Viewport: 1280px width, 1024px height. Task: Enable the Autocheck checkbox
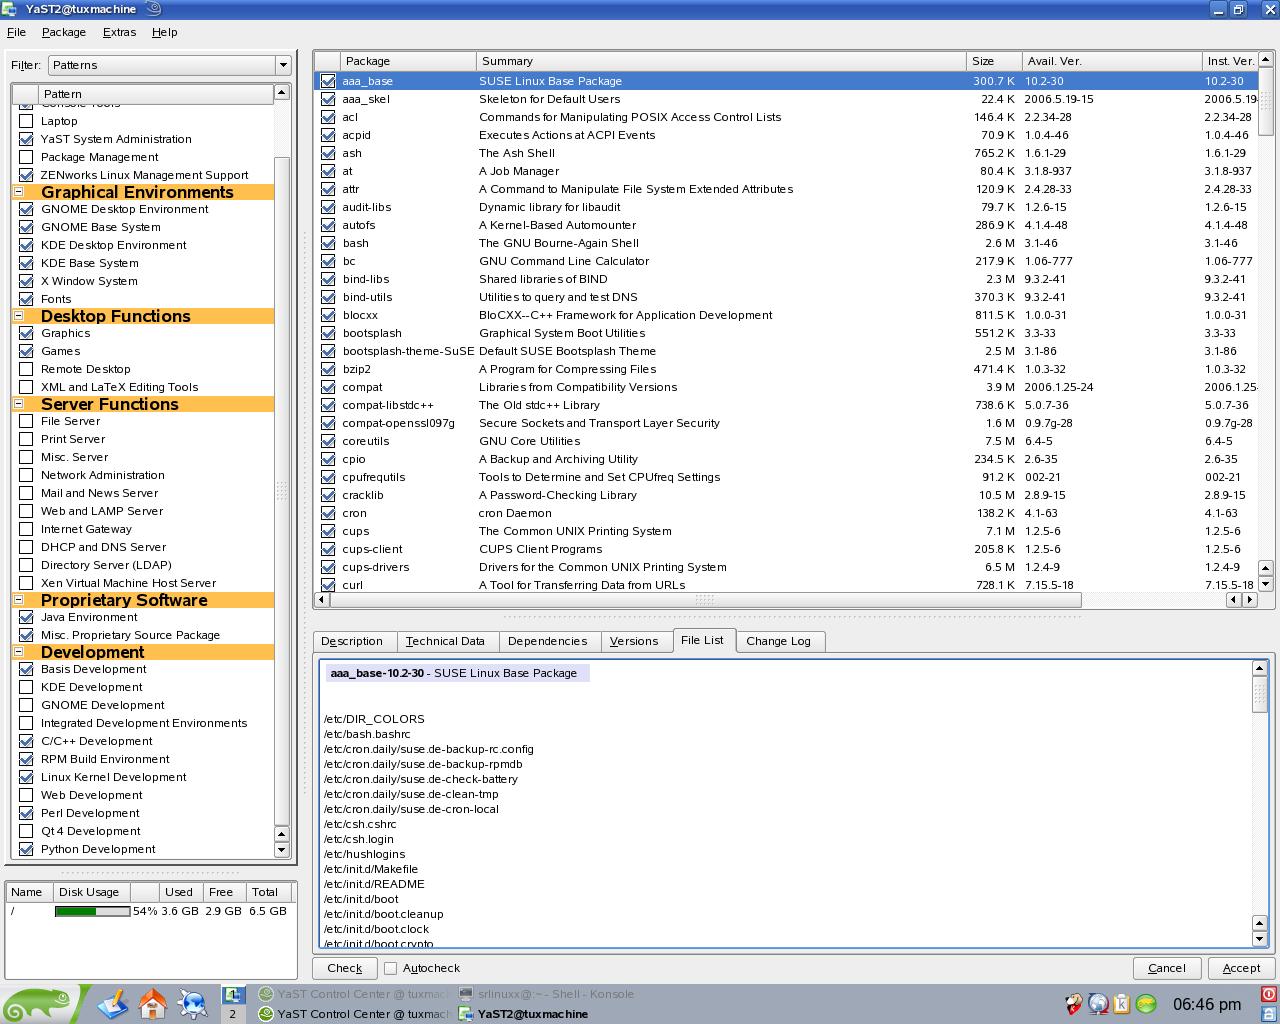pyautogui.click(x=391, y=968)
